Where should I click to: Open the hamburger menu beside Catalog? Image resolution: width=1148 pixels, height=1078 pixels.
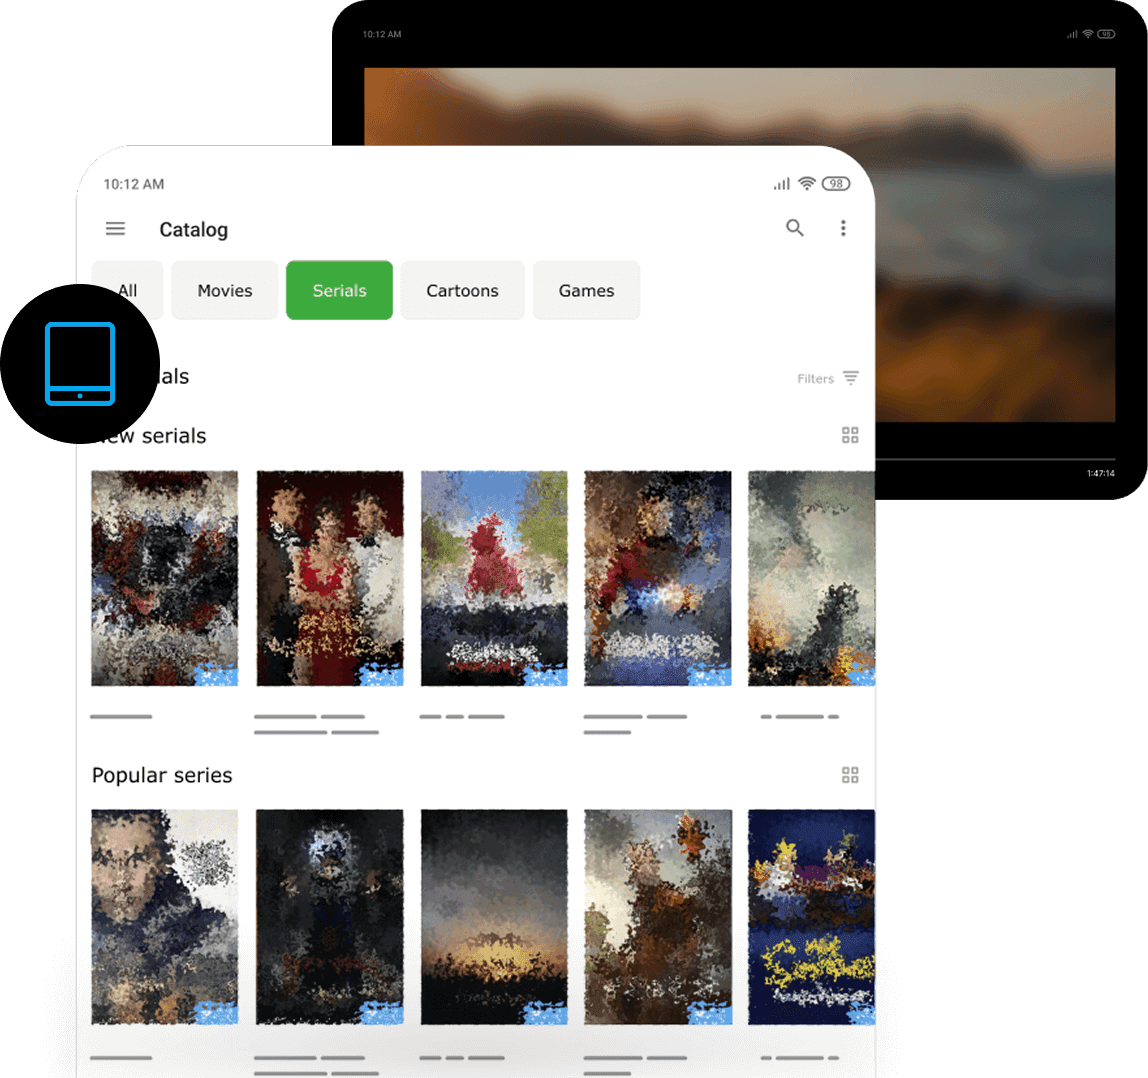click(x=116, y=228)
